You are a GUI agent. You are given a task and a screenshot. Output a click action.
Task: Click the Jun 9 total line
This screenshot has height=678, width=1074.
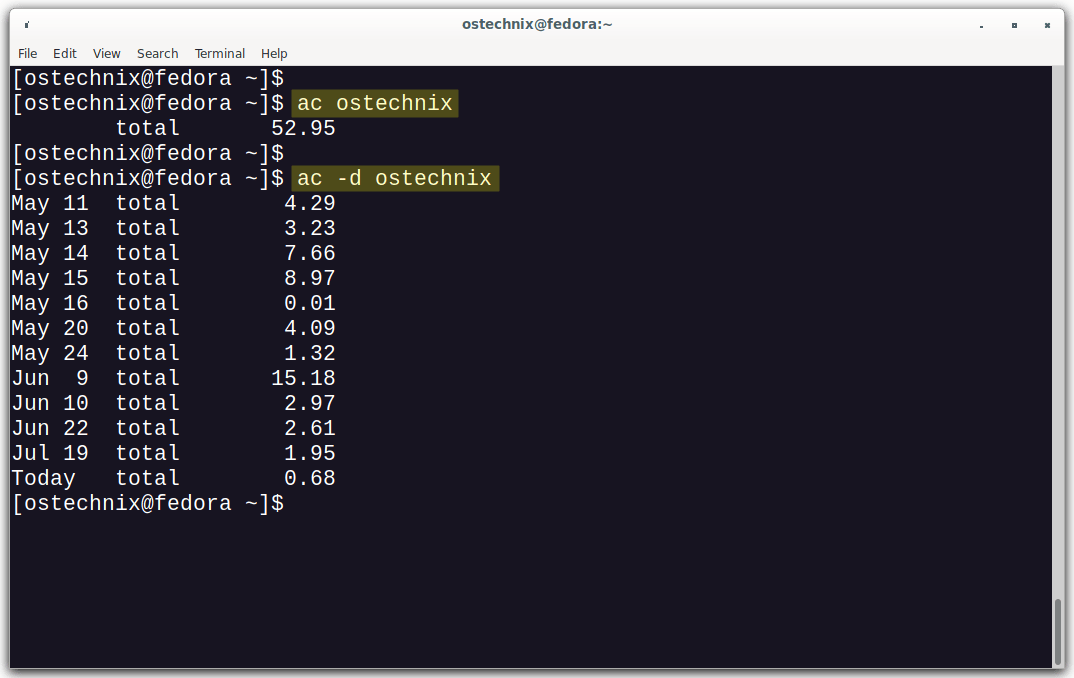click(173, 378)
